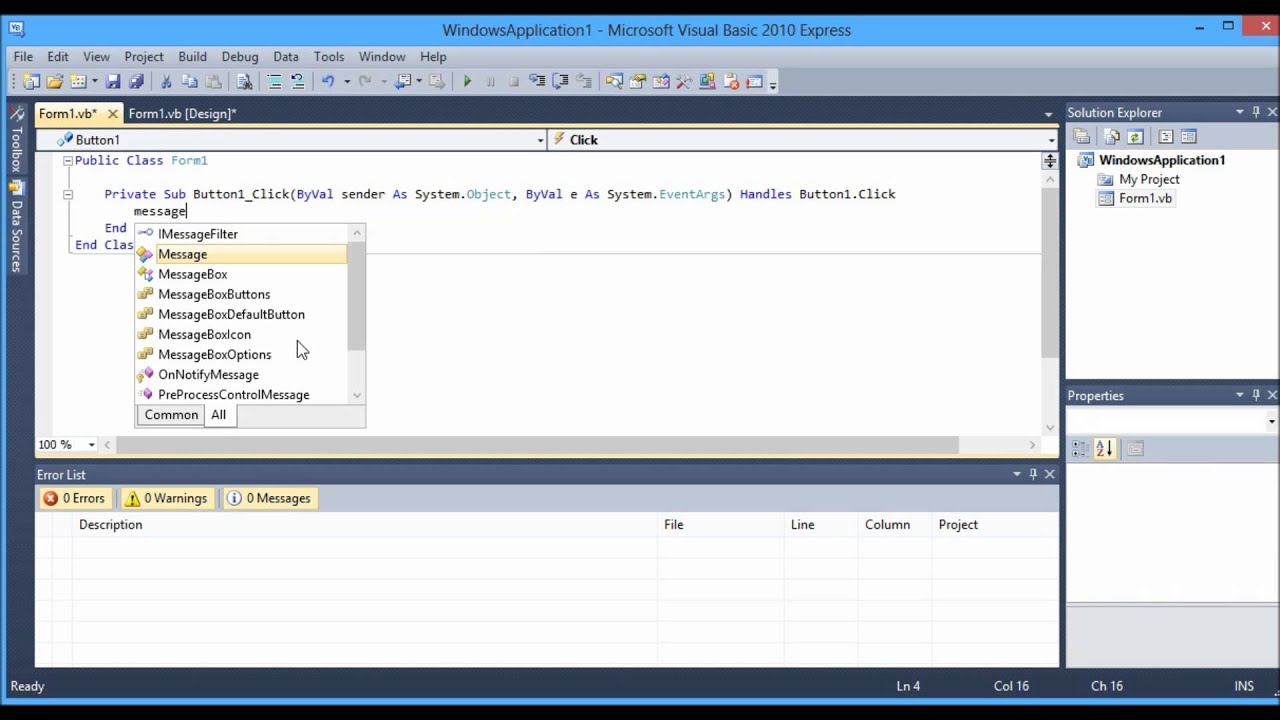
Task: Click the IntelliSense list vertical scrollbar thumb
Action: click(x=356, y=296)
